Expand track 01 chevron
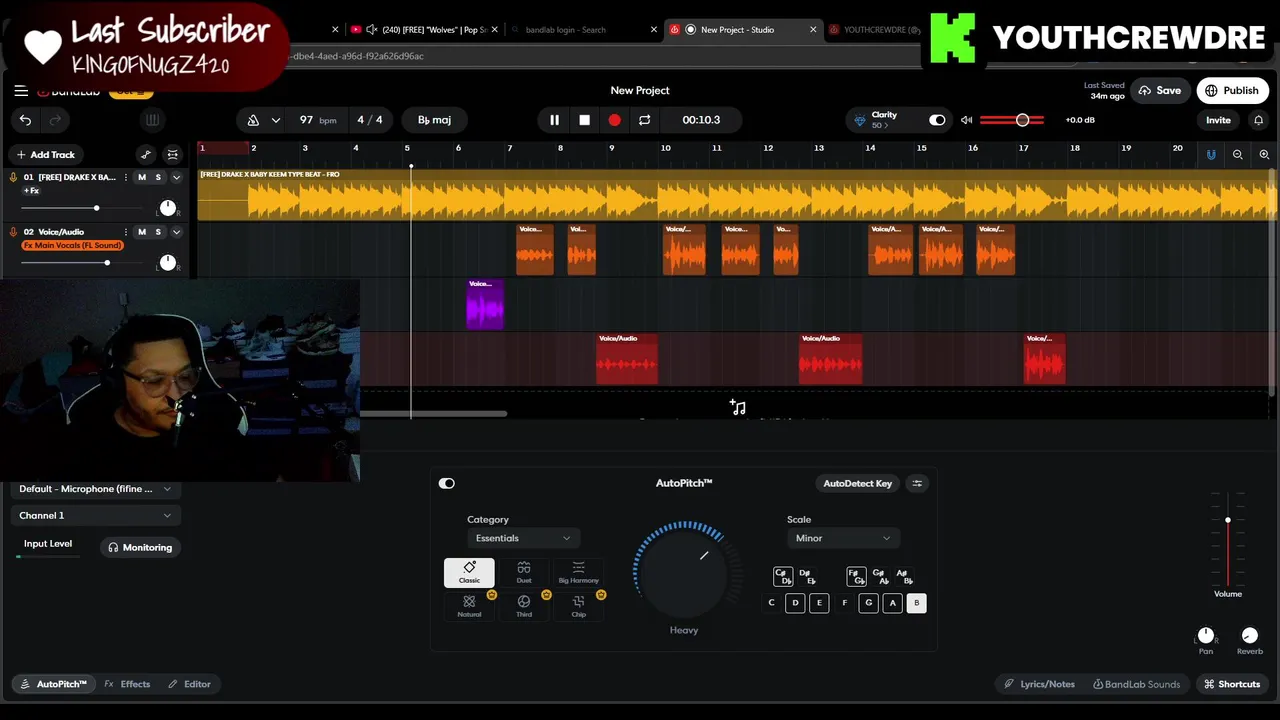Screen dimensions: 1280x720 coord(176,177)
